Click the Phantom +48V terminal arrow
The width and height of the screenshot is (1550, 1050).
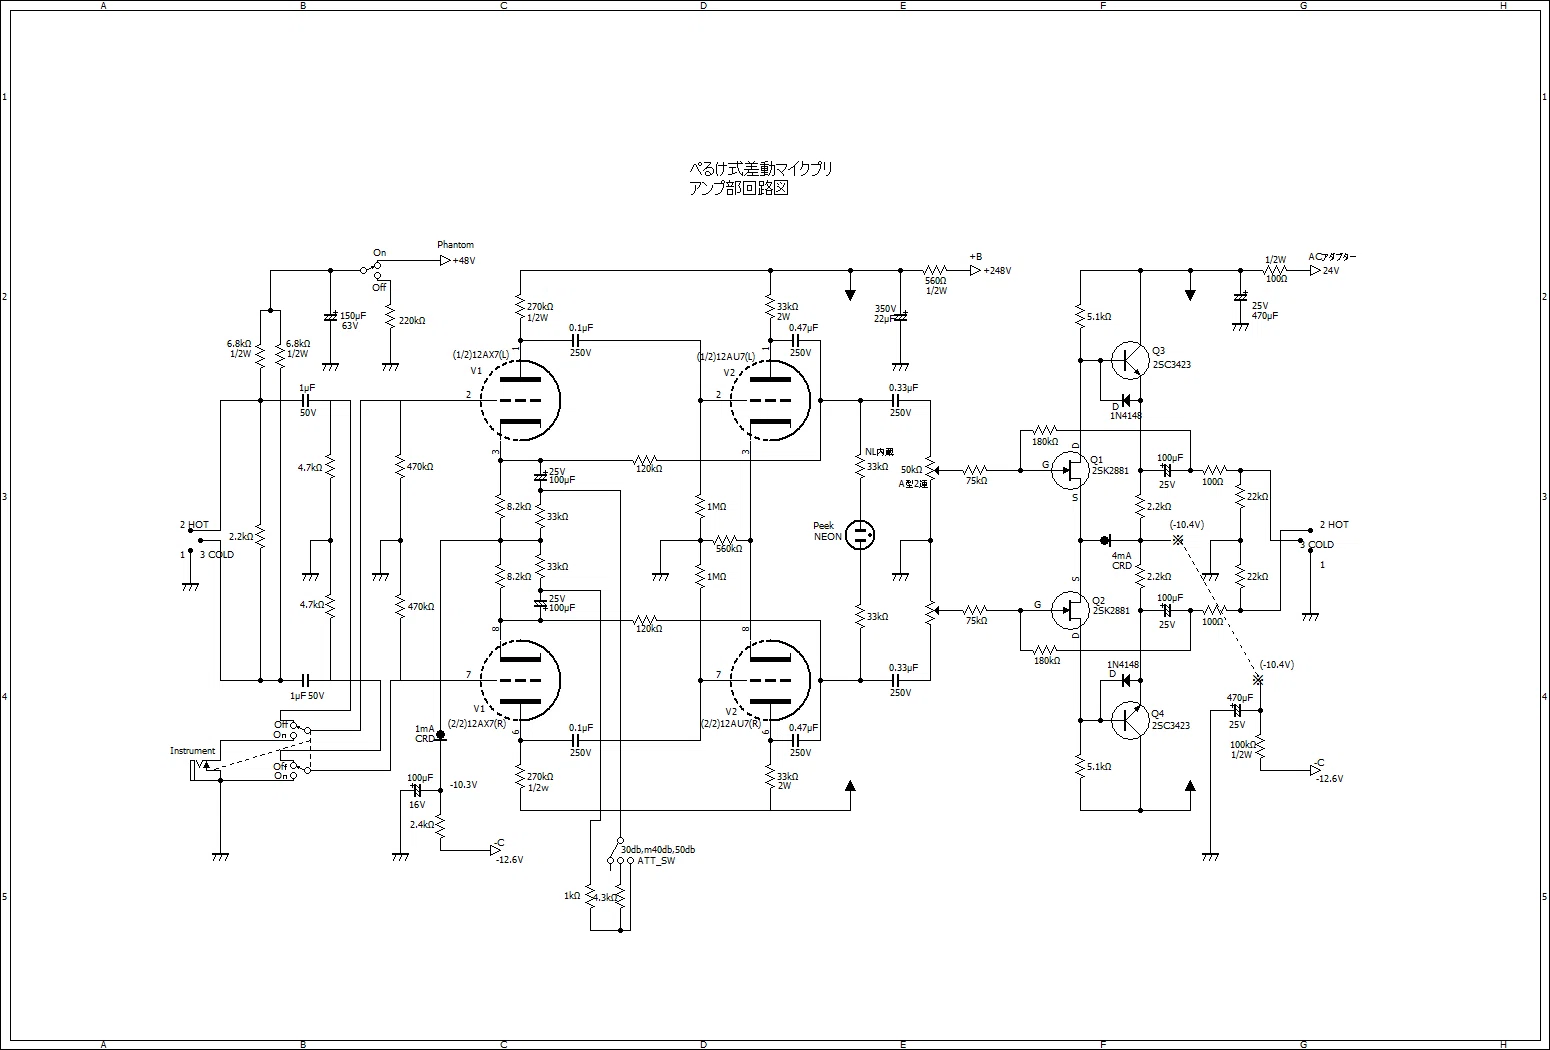(445, 260)
